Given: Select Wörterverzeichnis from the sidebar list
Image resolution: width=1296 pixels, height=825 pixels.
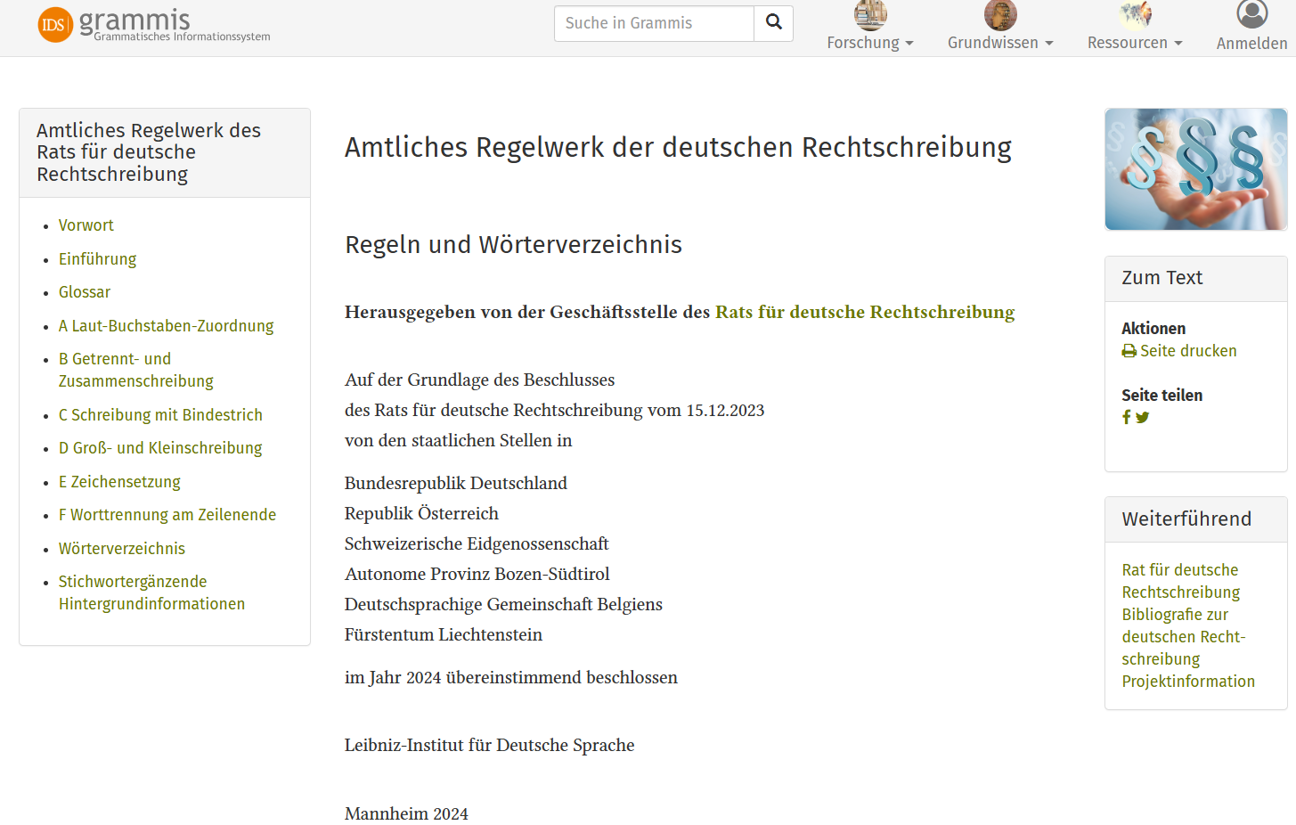Looking at the screenshot, I should coord(121,548).
